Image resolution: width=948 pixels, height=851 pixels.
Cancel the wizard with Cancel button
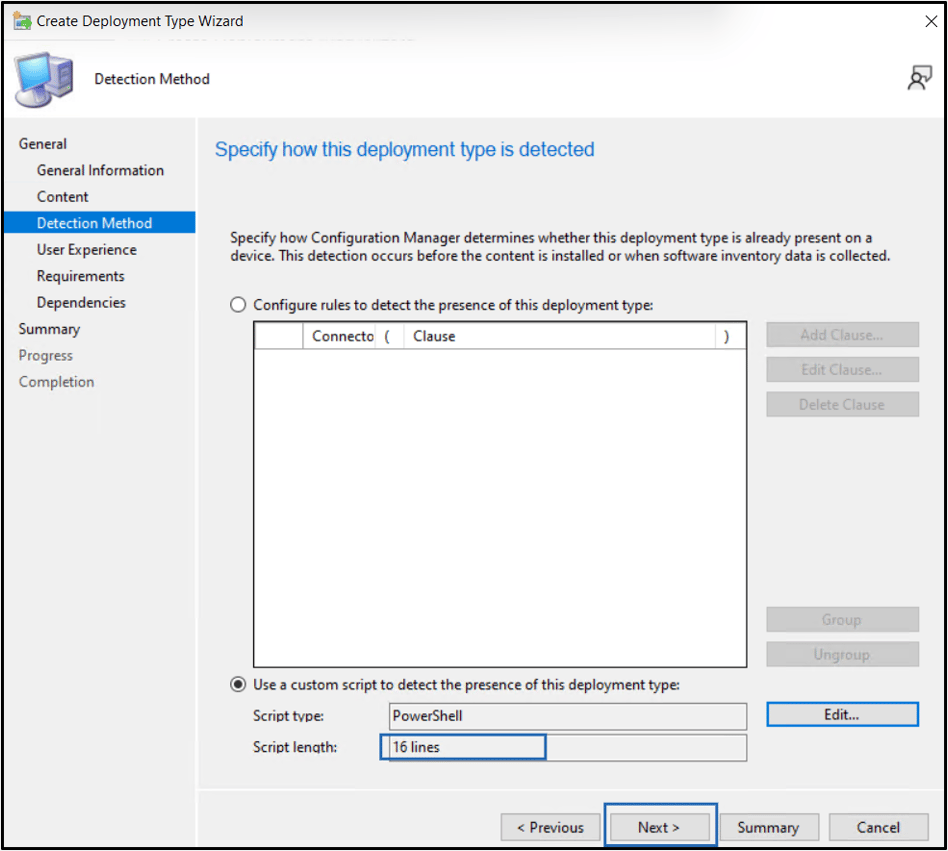(x=878, y=827)
